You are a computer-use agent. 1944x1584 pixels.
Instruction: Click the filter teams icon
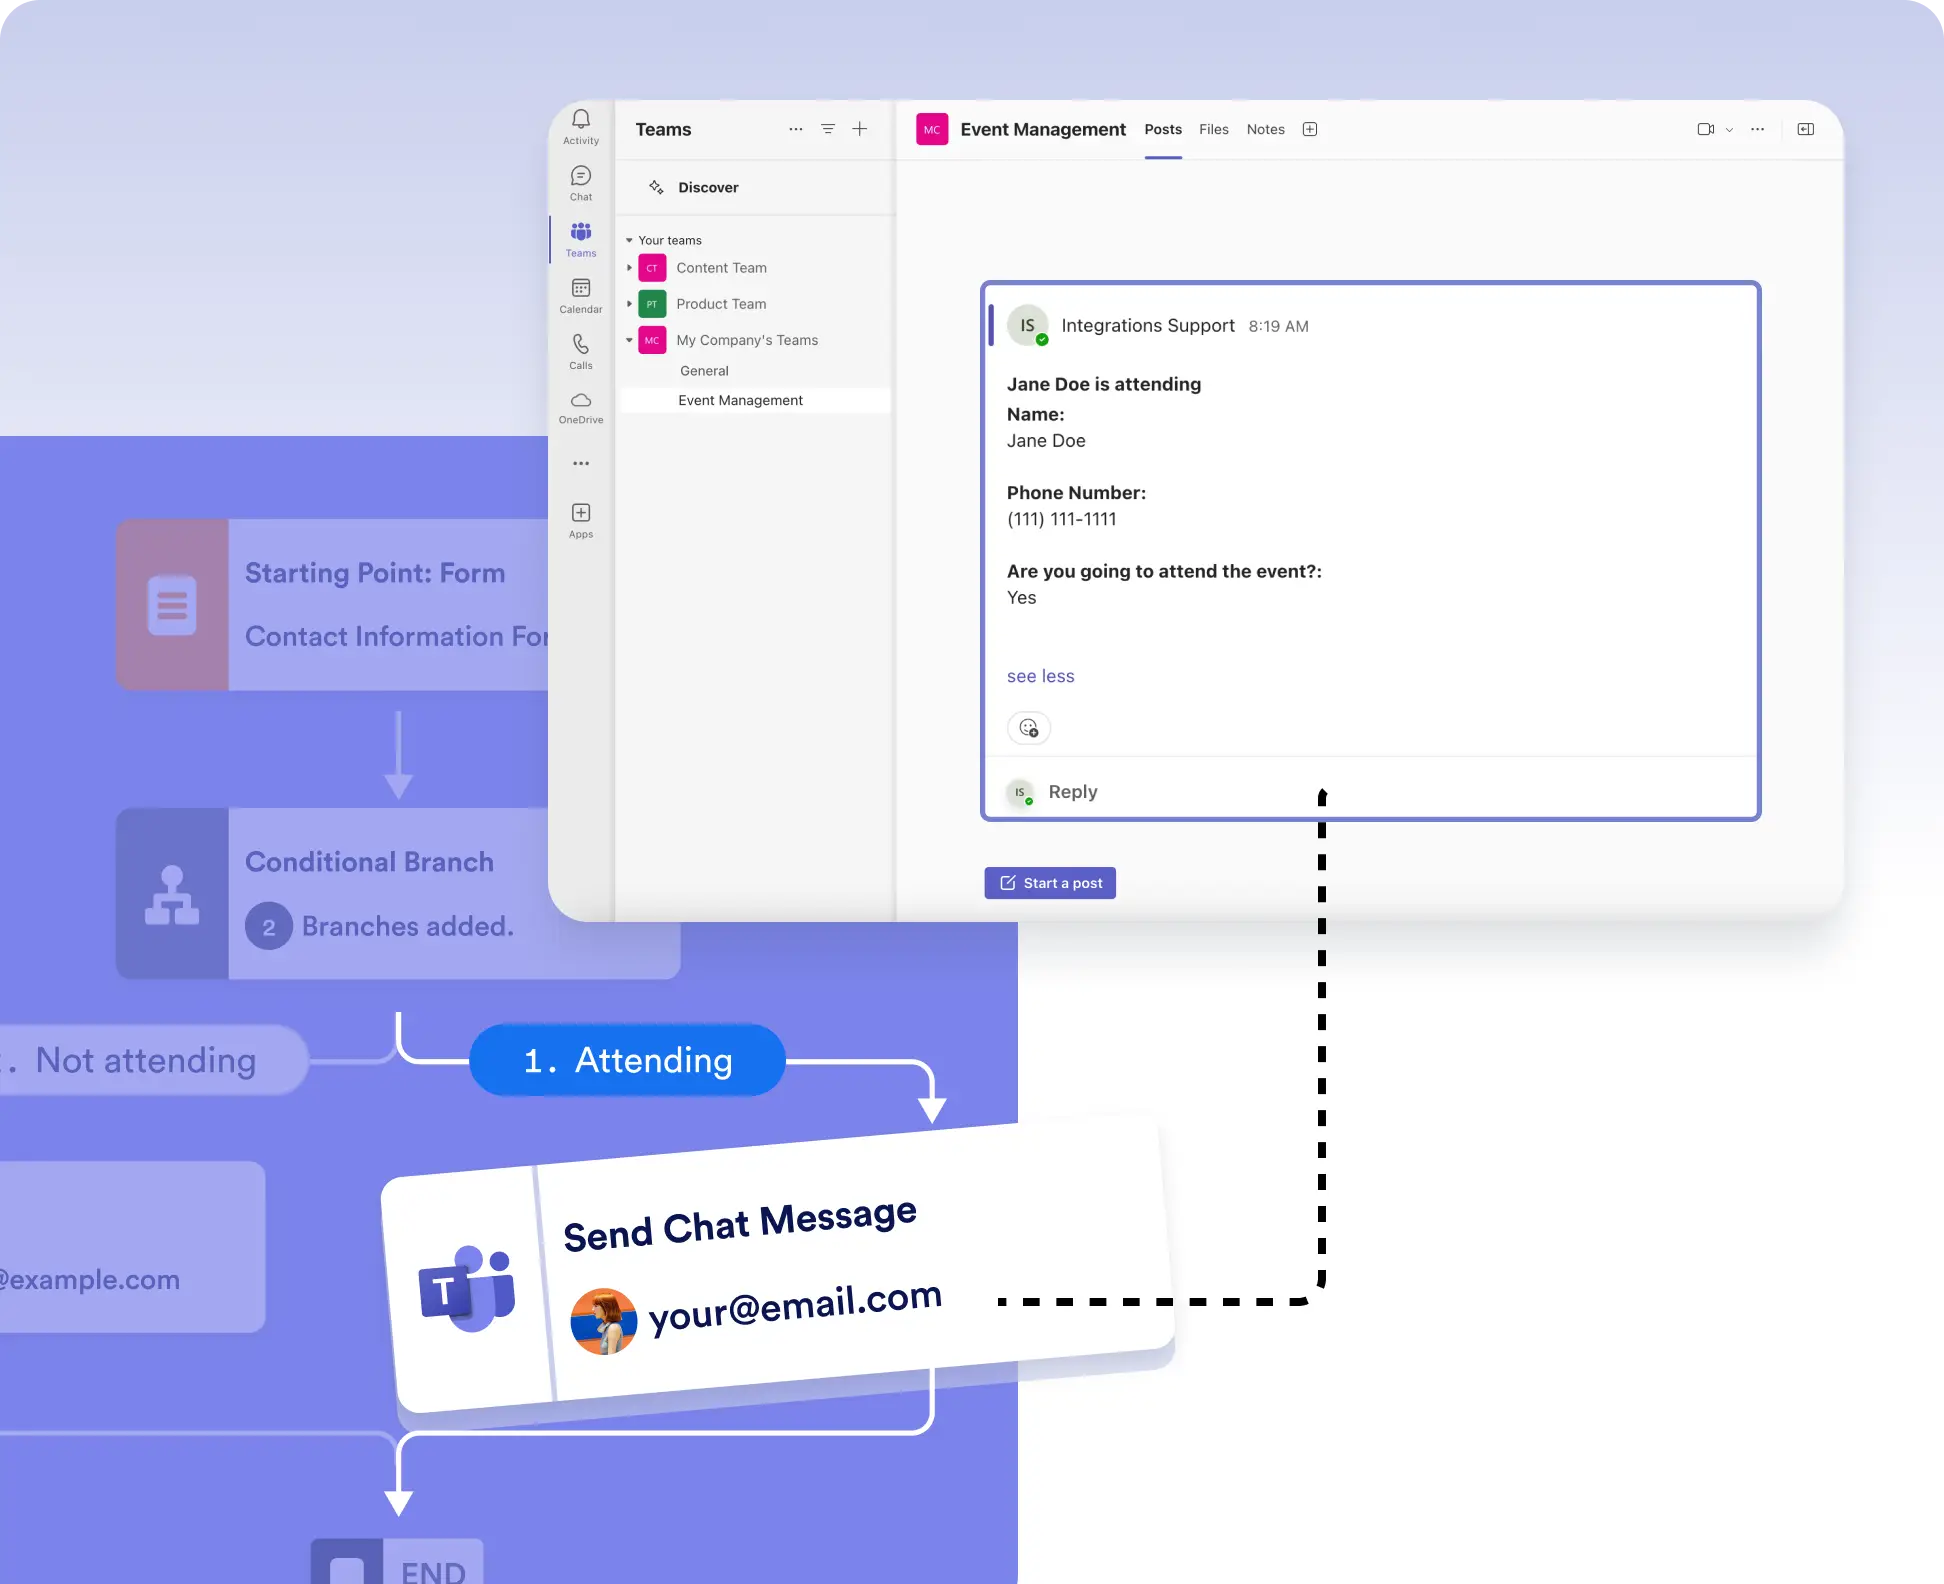[x=828, y=129]
